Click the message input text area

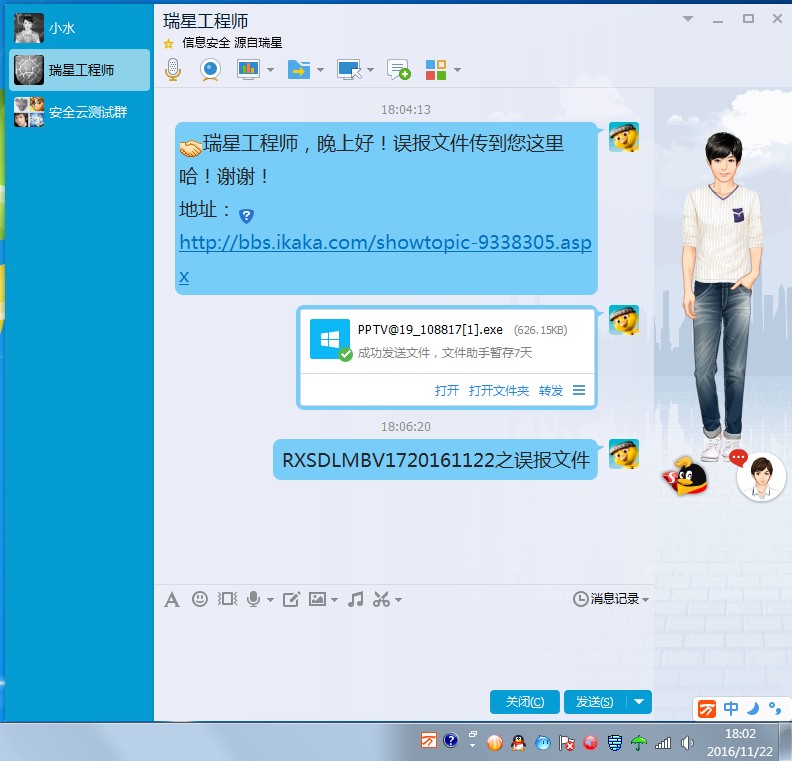(403, 649)
